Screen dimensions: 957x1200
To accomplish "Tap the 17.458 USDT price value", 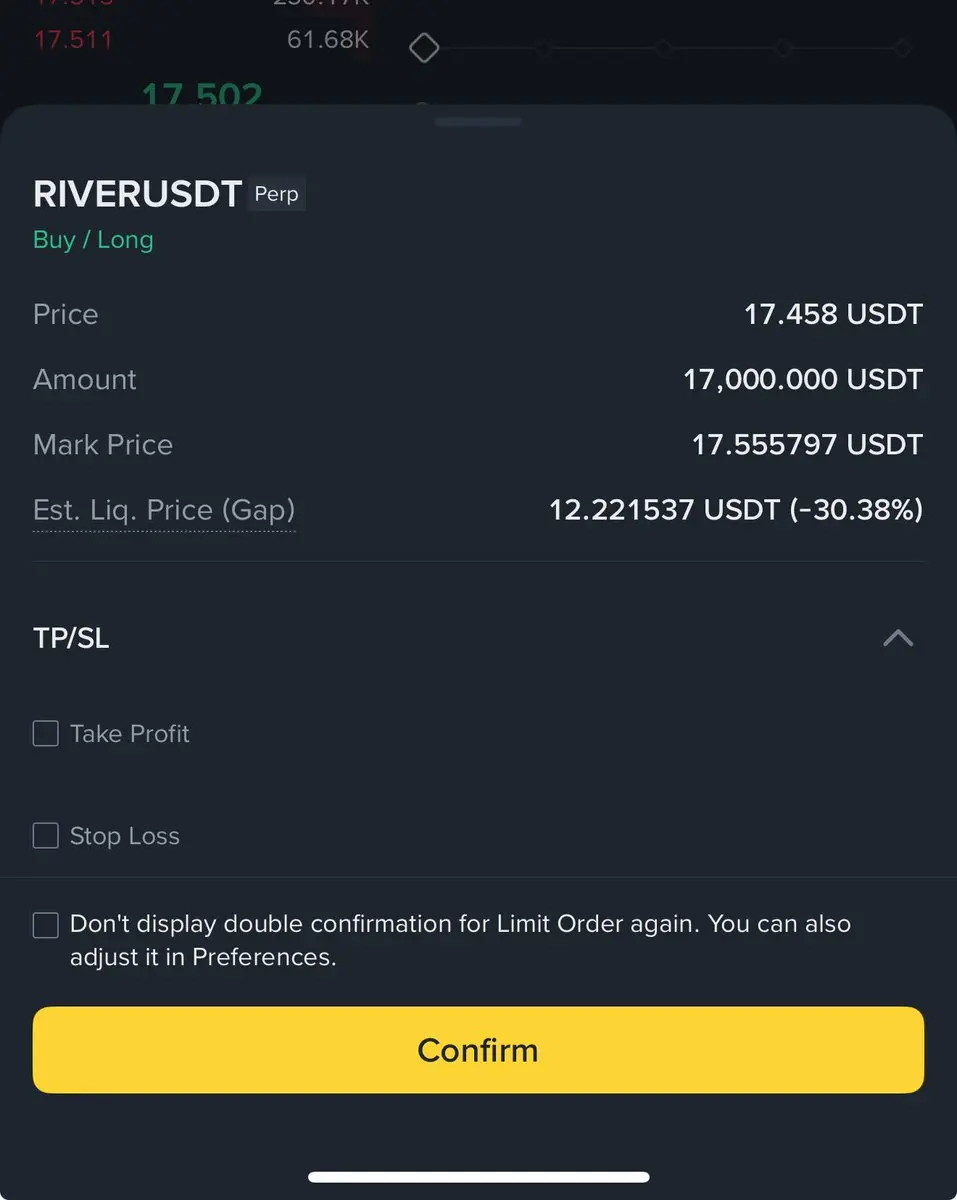I will (x=833, y=314).
